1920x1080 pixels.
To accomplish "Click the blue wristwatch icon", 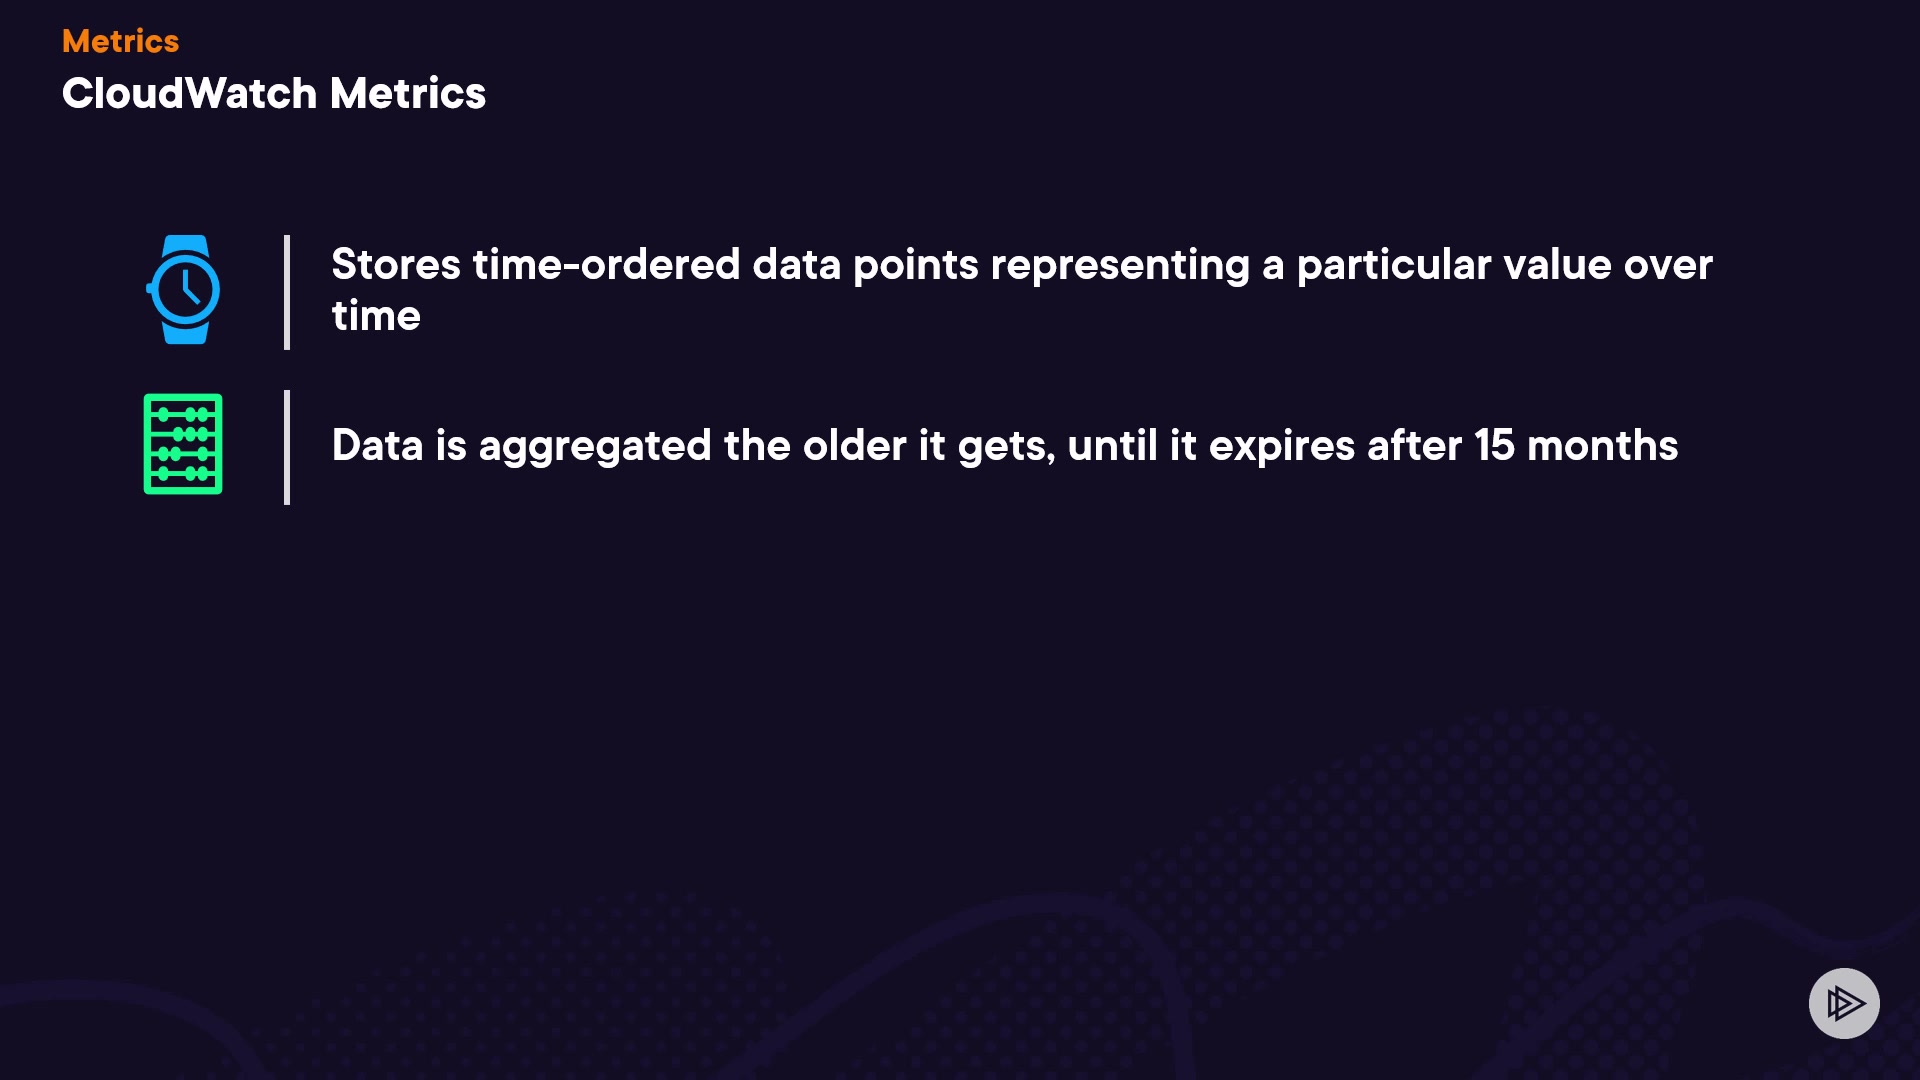I will tap(184, 290).
